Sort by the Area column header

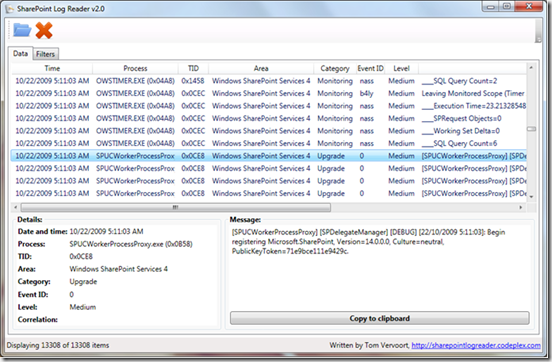coord(261,68)
